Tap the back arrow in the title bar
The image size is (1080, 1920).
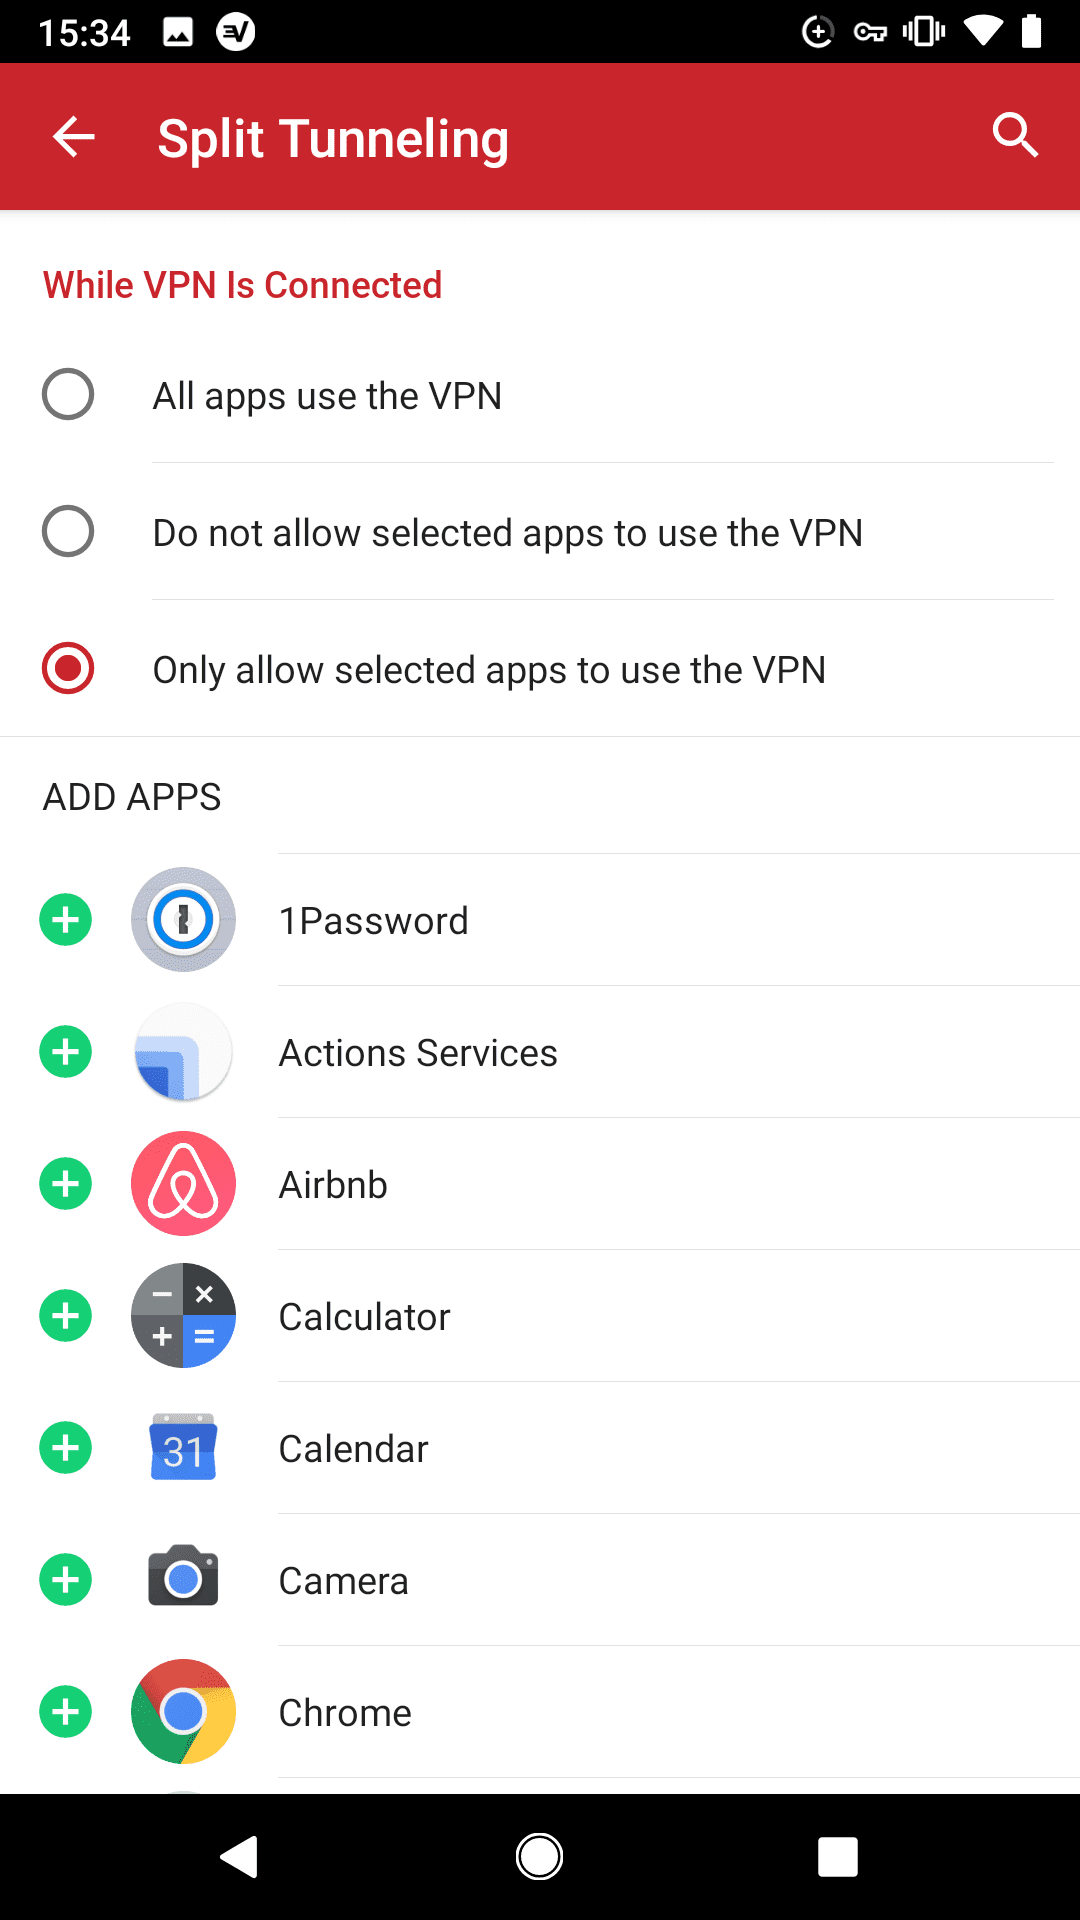(71, 137)
